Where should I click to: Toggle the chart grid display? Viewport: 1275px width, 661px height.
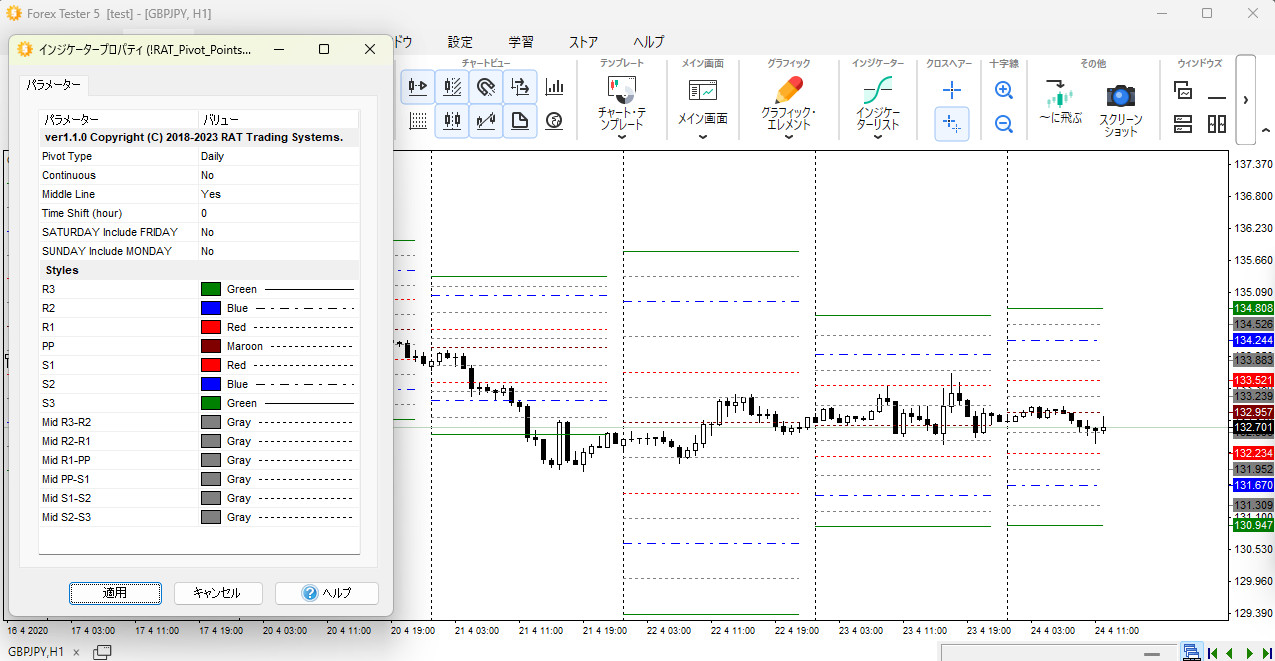[418, 121]
